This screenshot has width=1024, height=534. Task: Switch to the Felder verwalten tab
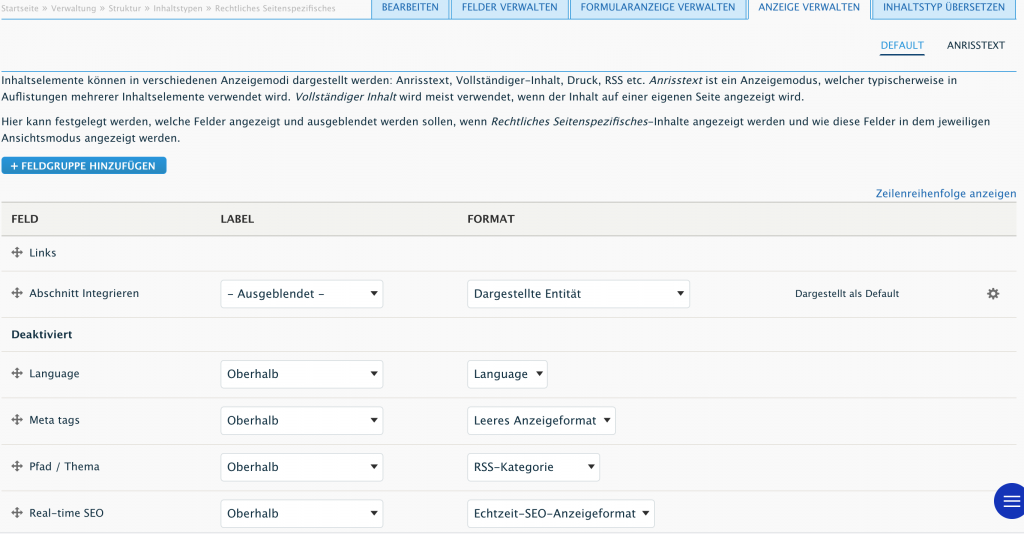pos(509,8)
